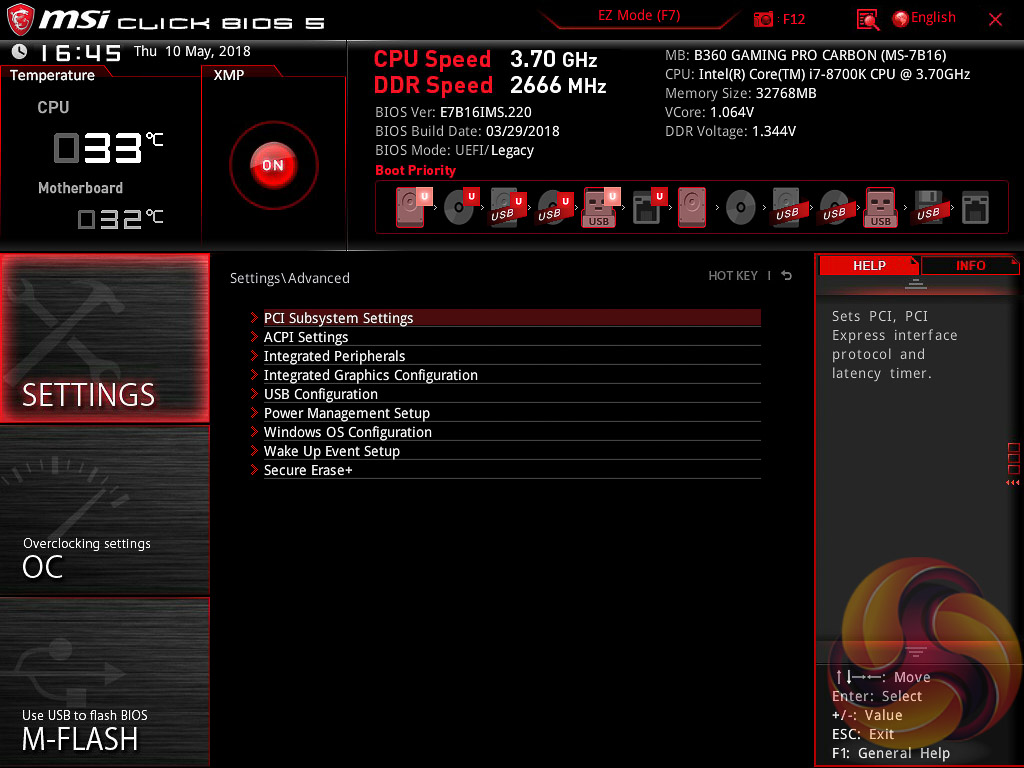Open the M-FLASH BIOS flashing panel
The image size is (1024, 768).
click(x=104, y=682)
